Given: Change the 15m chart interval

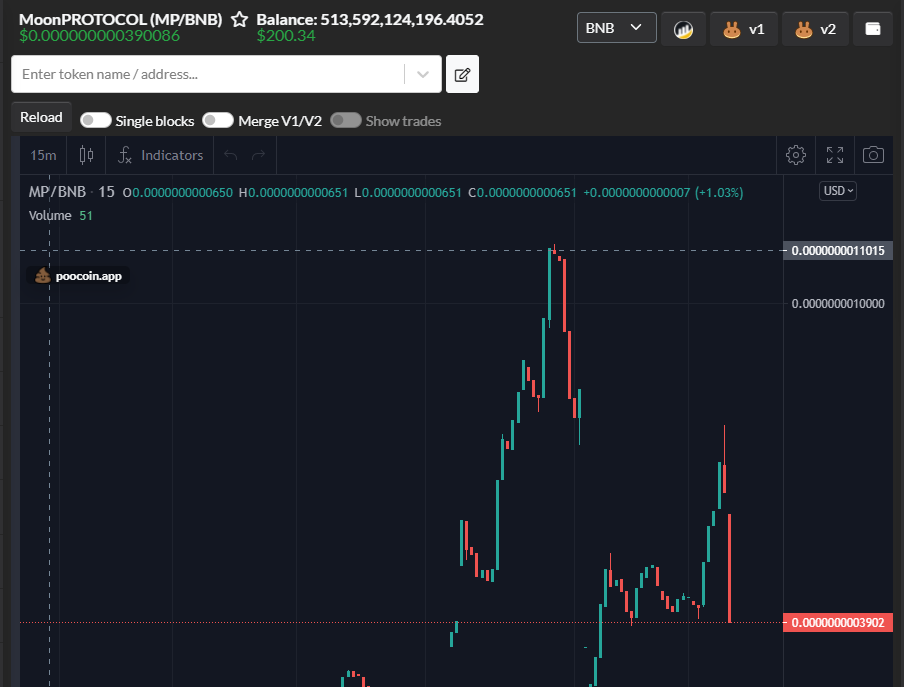Looking at the screenshot, I should pos(43,155).
